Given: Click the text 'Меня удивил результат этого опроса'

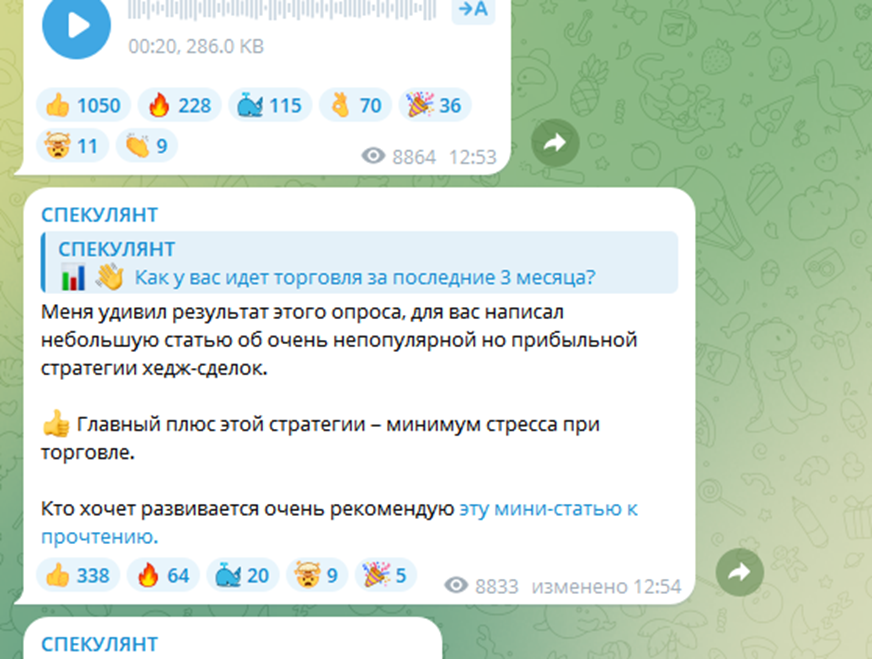Looking at the screenshot, I should [x=222, y=312].
